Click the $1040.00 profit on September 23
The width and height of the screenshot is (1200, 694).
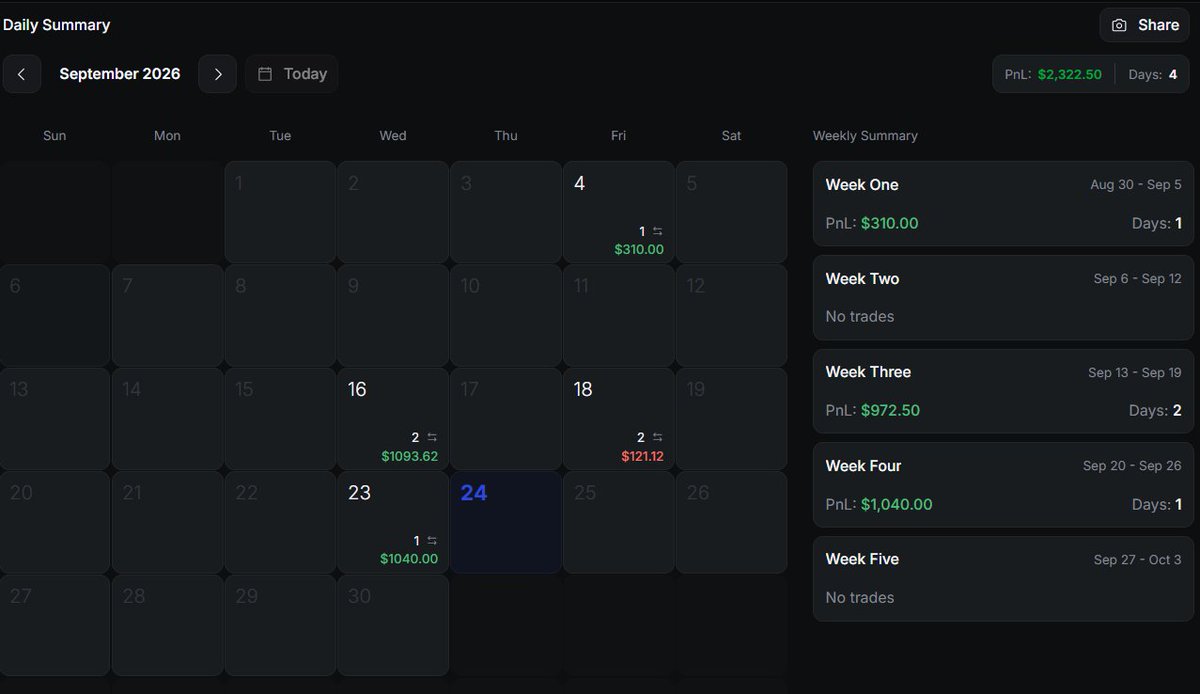click(409, 559)
